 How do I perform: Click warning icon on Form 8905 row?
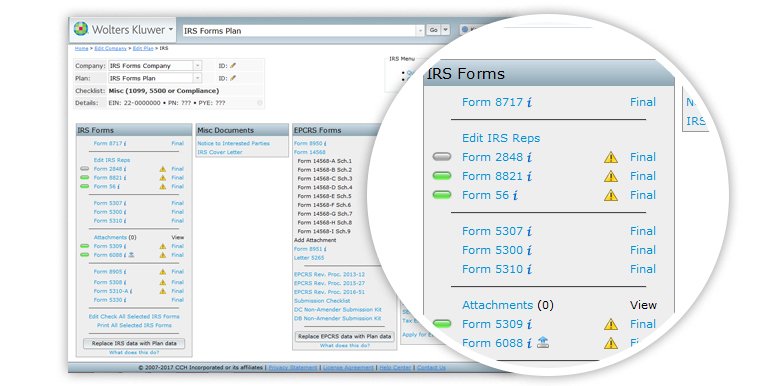tap(163, 272)
